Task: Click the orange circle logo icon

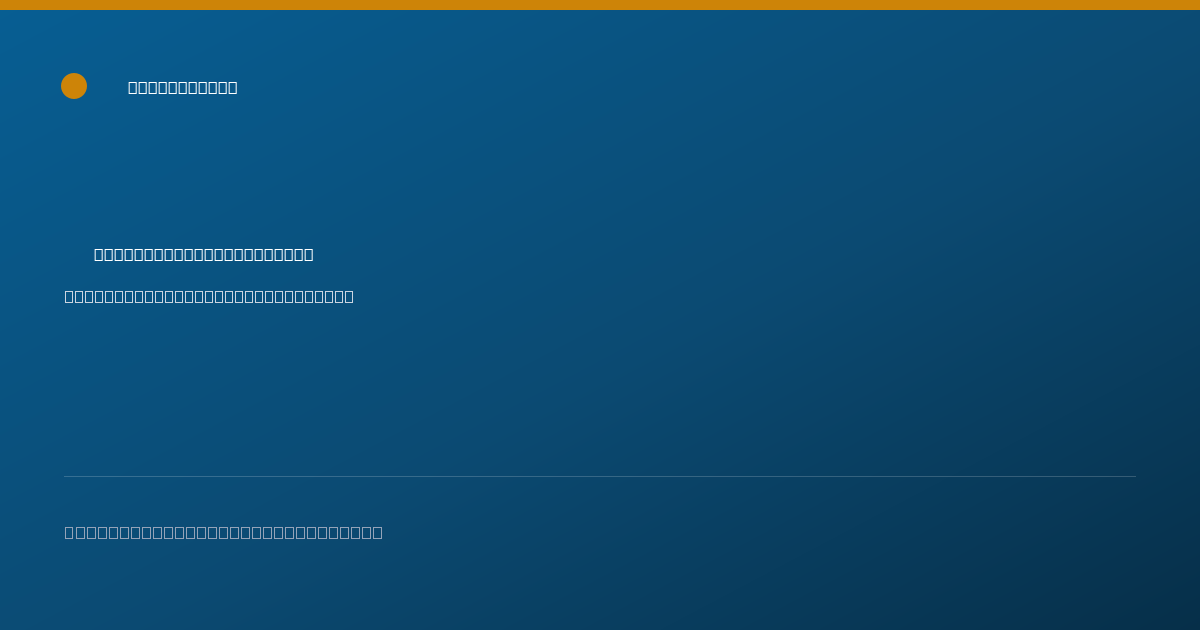Action: [74, 86]
